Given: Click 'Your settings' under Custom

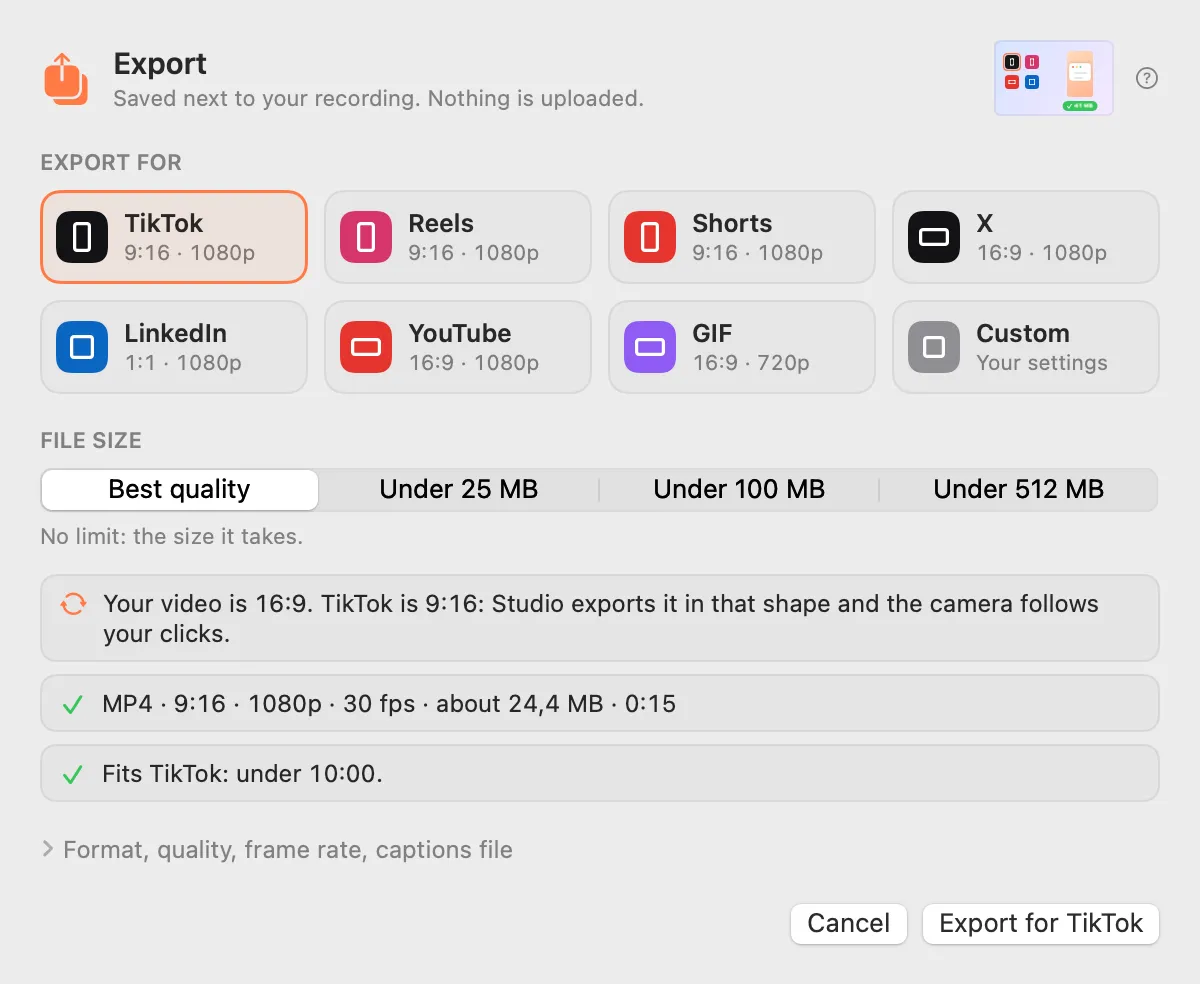Looking at the screenshot, I should (x=1042, y=363).
